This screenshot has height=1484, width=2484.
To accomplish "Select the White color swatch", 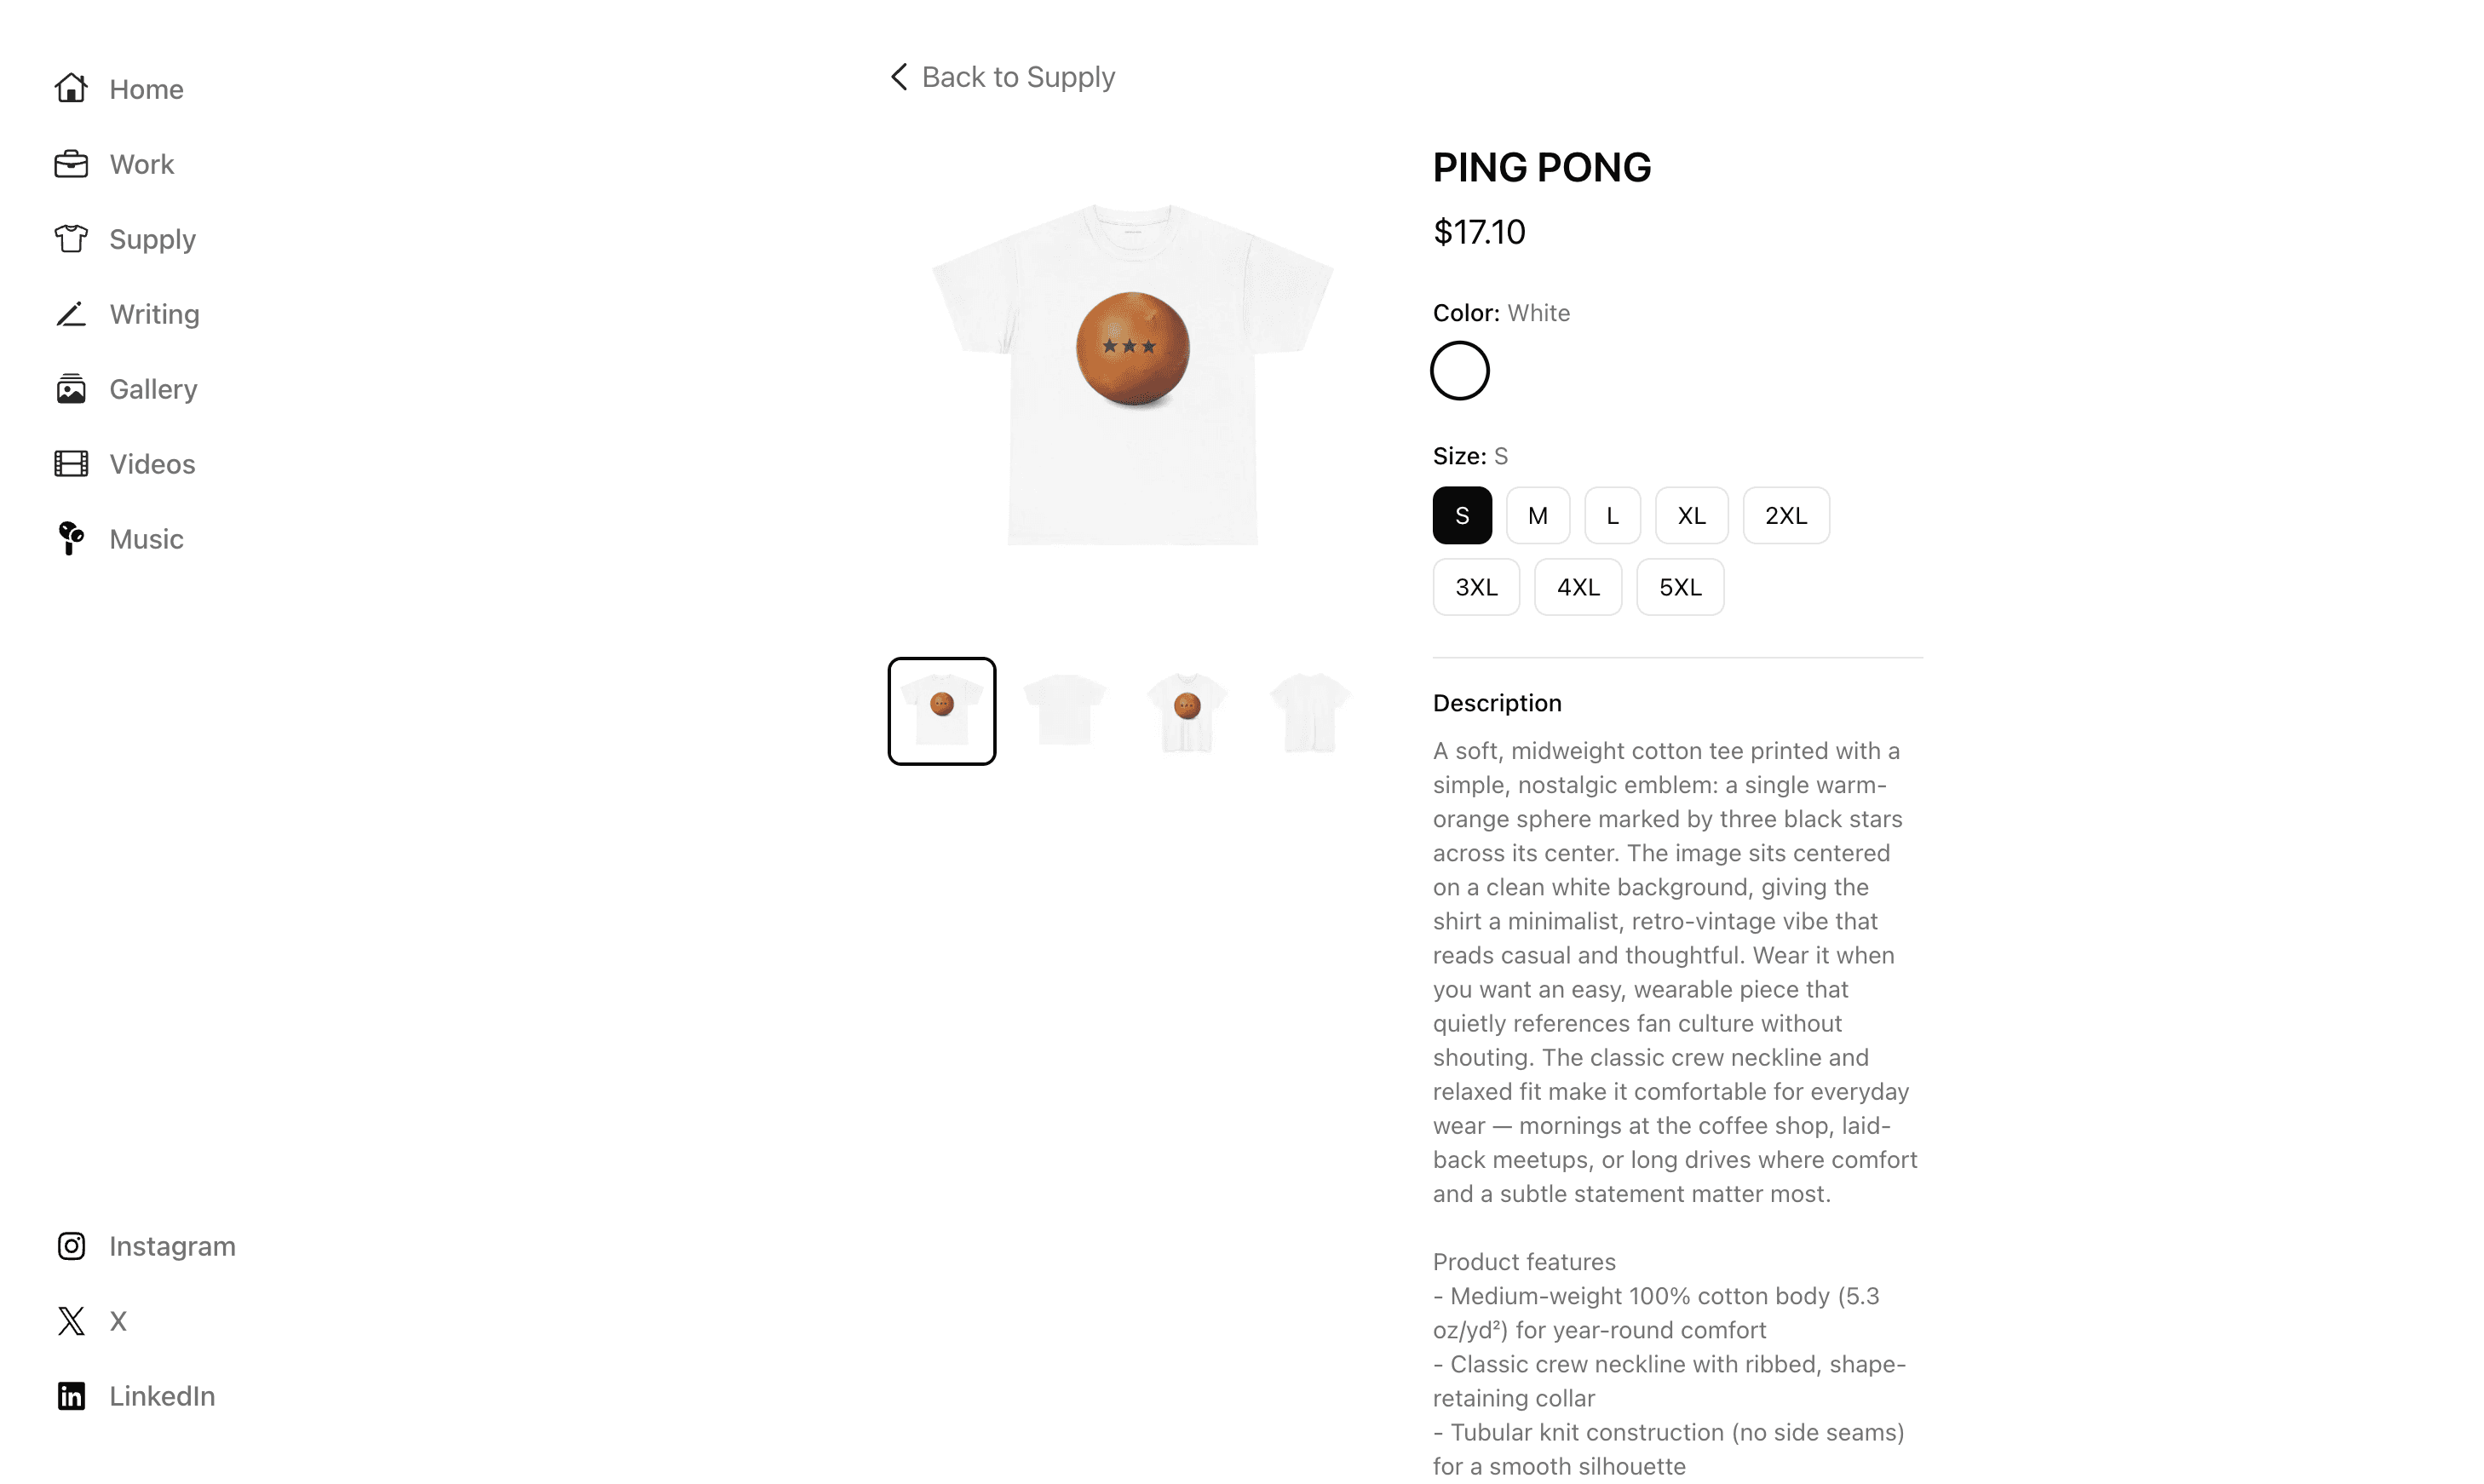I will click(x=1459, y=369).
